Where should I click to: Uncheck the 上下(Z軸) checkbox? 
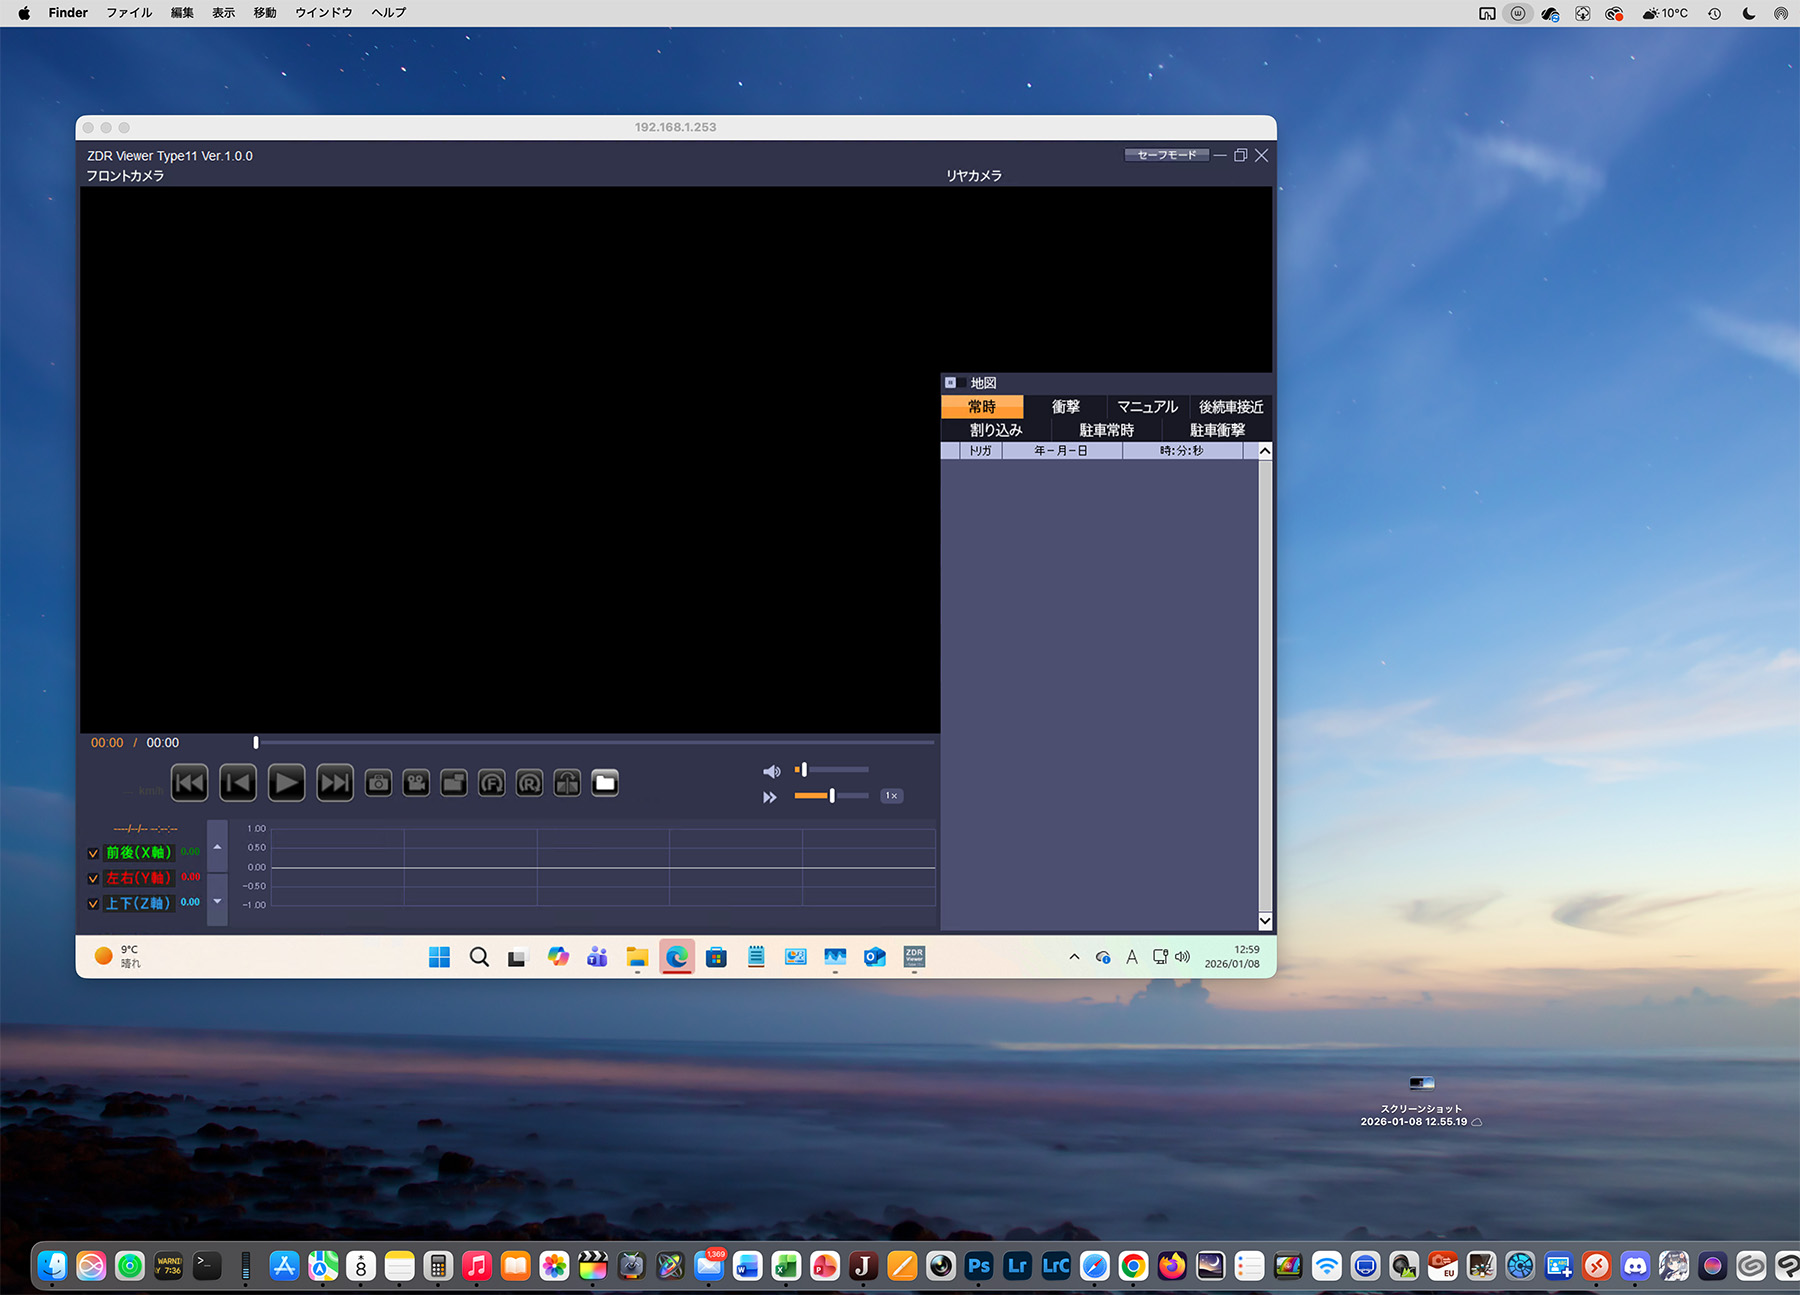coord(93,903)
